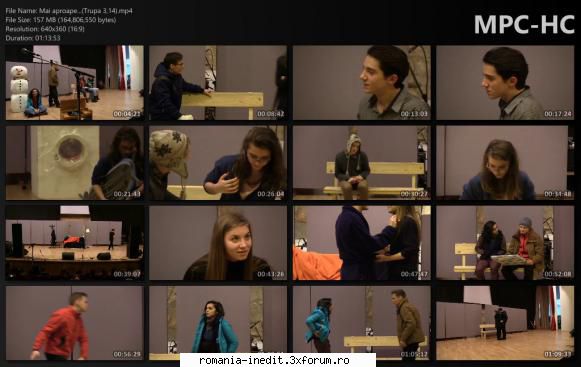Open thumbnail of two people seated on bench
The height and width of the screenshot is (367, 581).
click(x=505, y=243)
